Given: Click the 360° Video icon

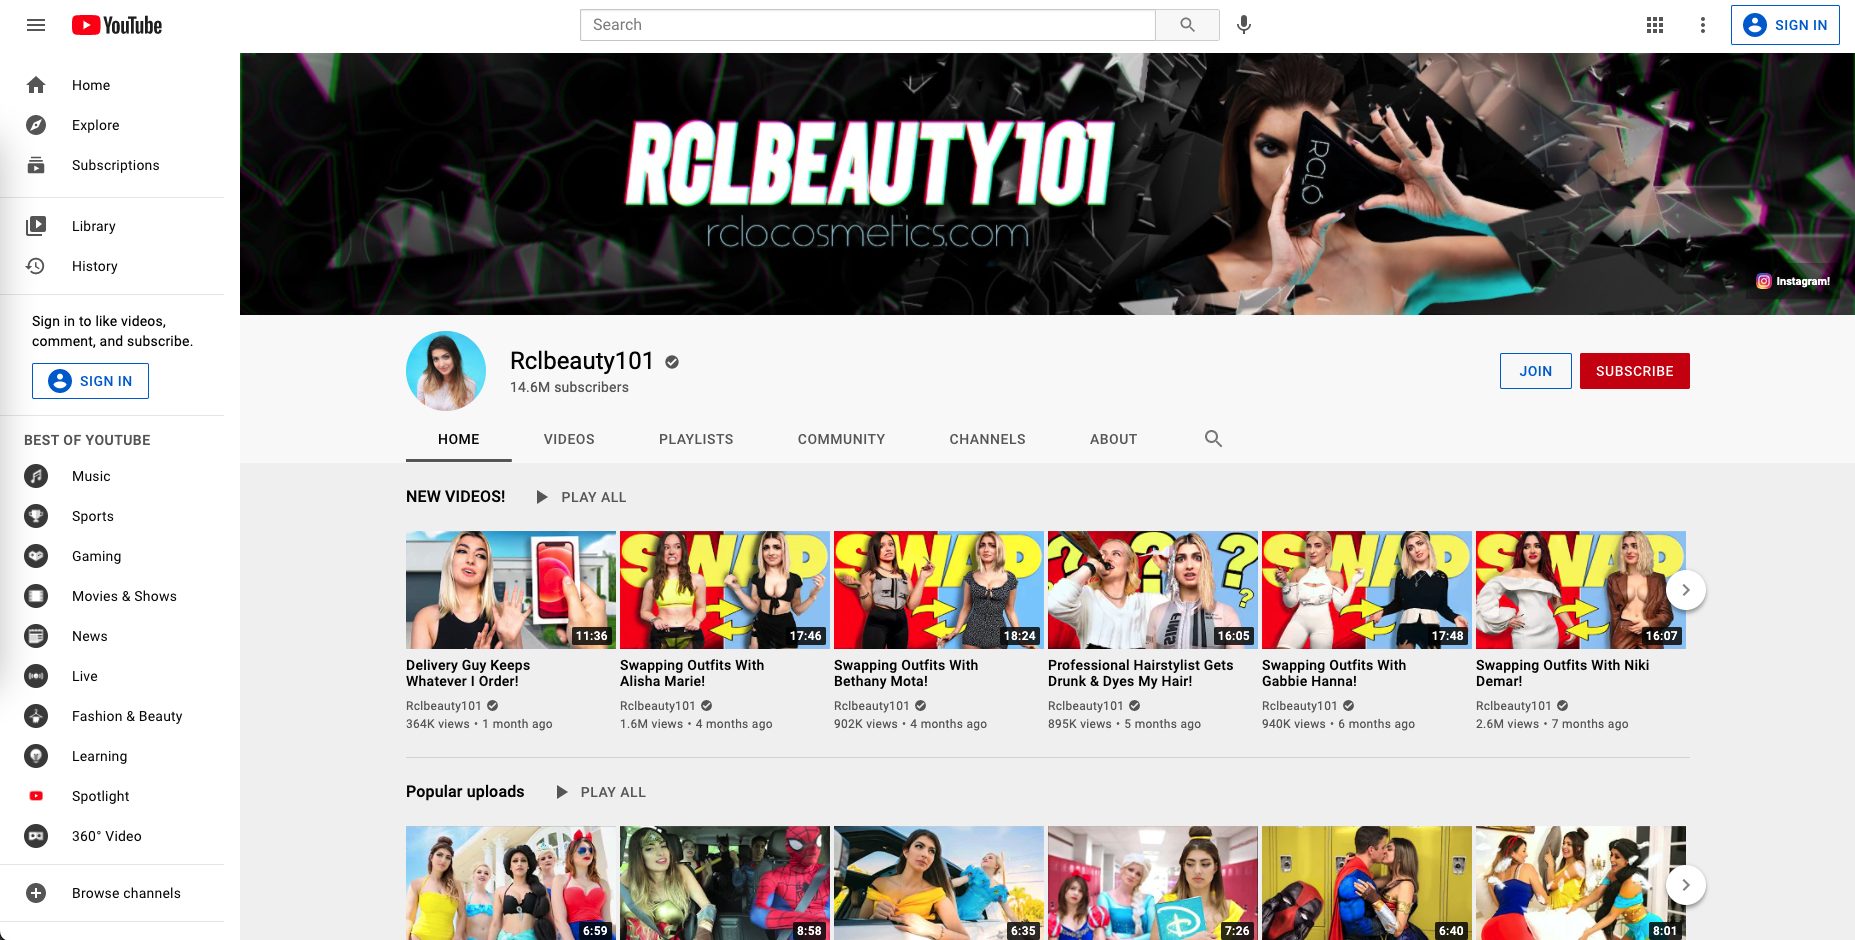Looking at the screenshot, I should point(36,836).
